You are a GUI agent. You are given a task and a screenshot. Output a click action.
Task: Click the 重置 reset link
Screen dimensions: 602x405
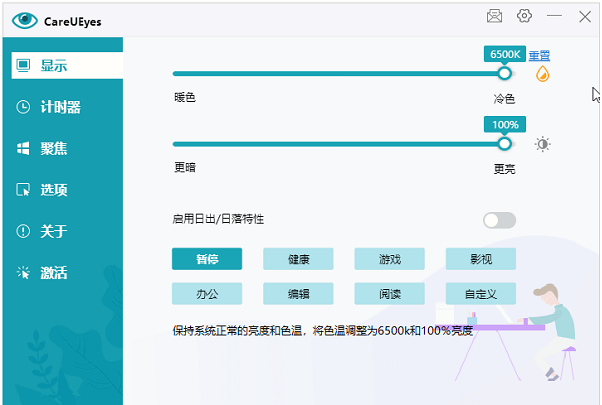539,55
